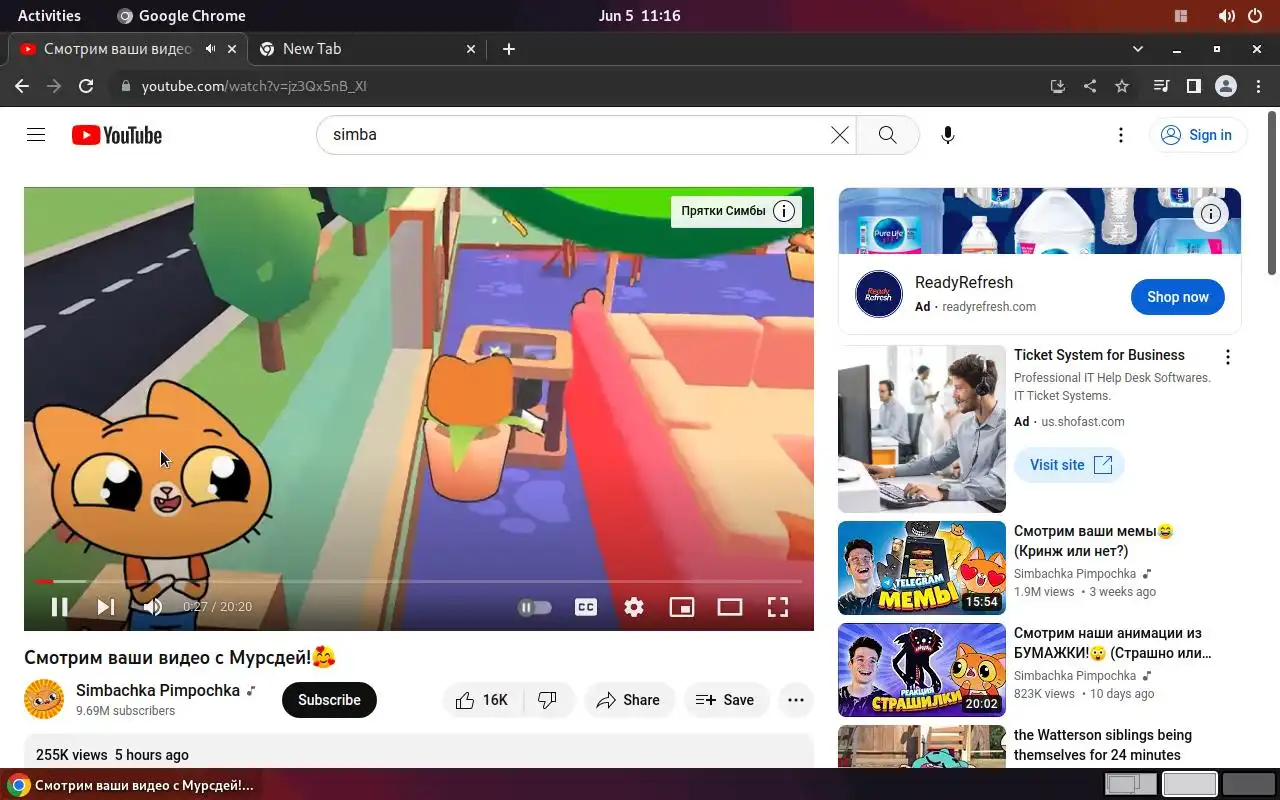Viewport: 1280px width, 800px height.
Task: Share this page from address bar
Action: click(1090, 87)
